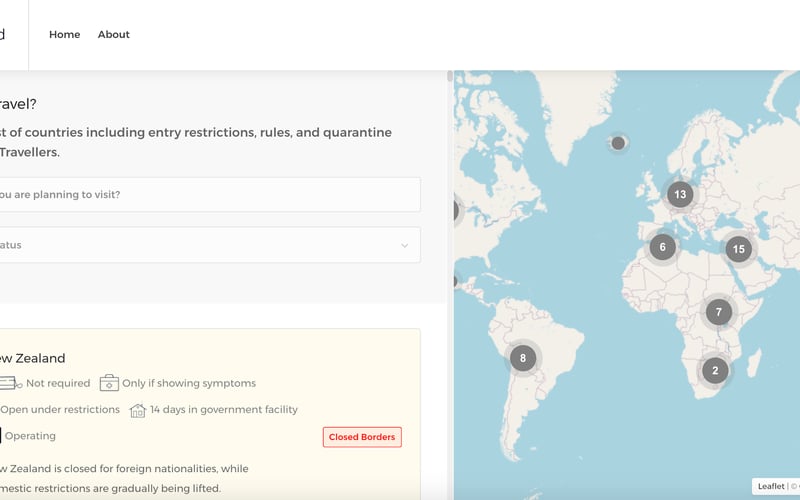This screenshot has height=500, width=800.
Task: Click the left panel scrollbar thumb
Action: 449,77
